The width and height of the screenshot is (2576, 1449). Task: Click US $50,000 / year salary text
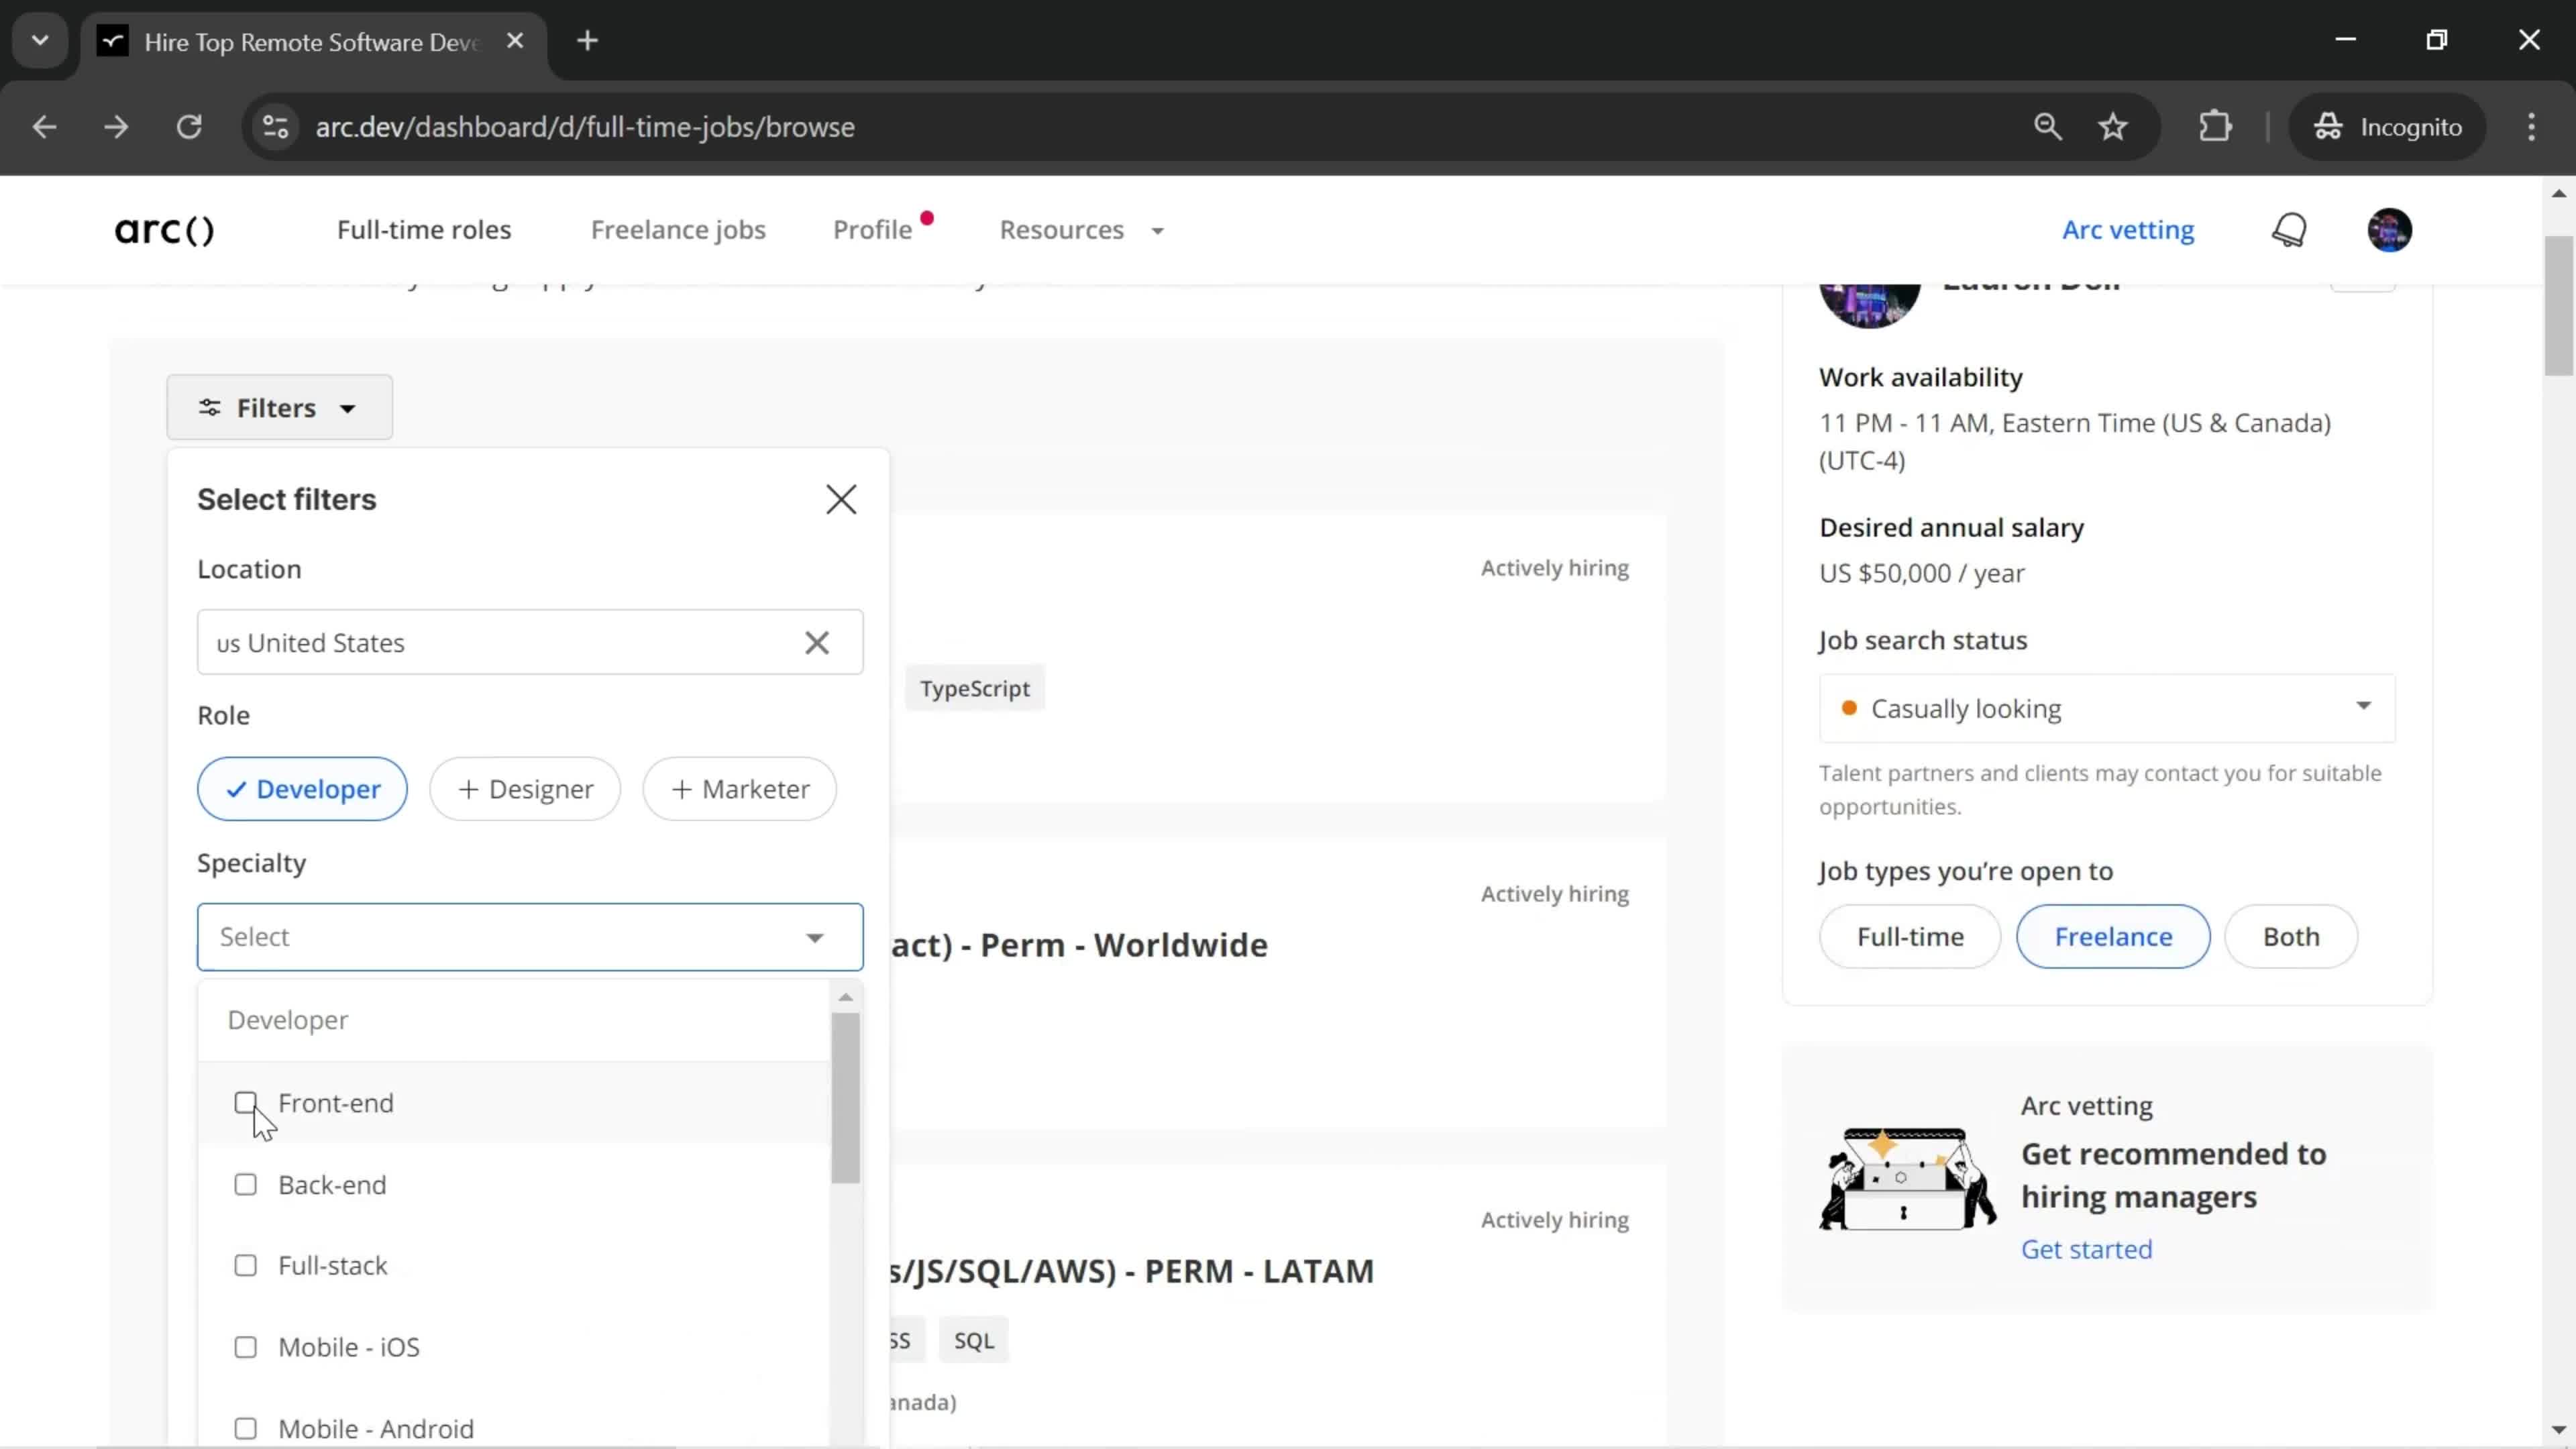[x=1921, y=574]
